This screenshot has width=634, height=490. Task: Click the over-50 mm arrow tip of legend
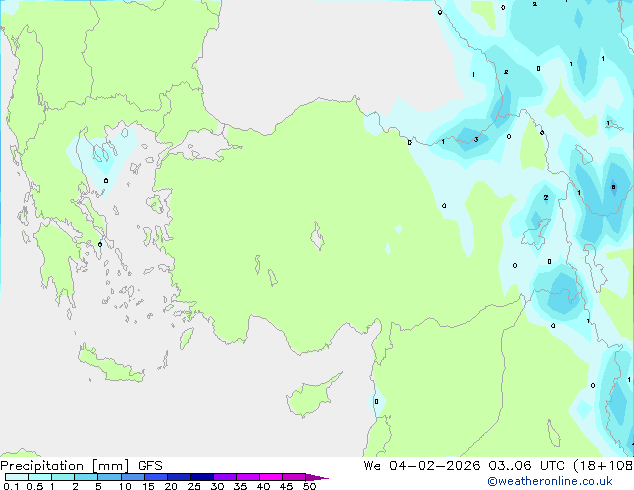317,477
